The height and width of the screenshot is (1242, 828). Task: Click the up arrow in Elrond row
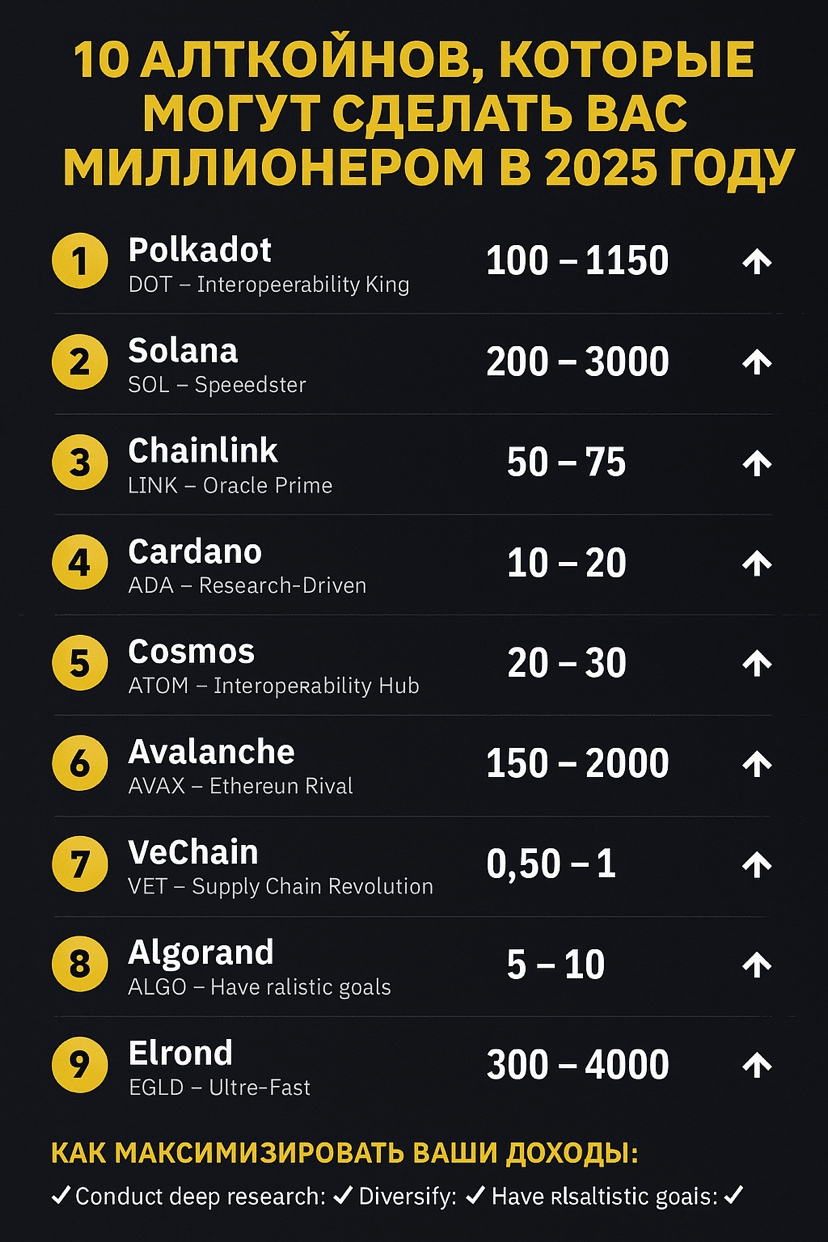tap(757, 1066)
